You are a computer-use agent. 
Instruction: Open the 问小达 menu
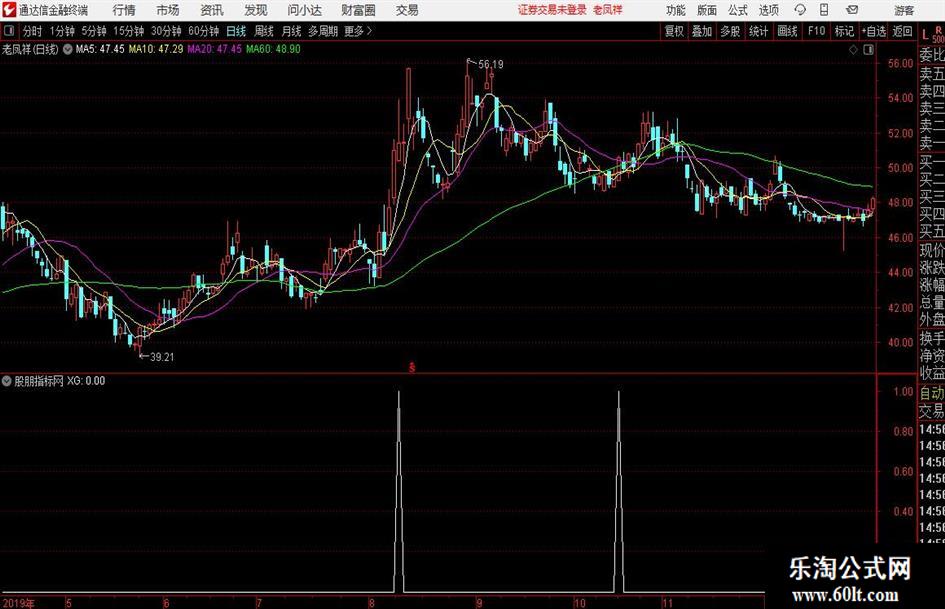[x=304, y=10]
